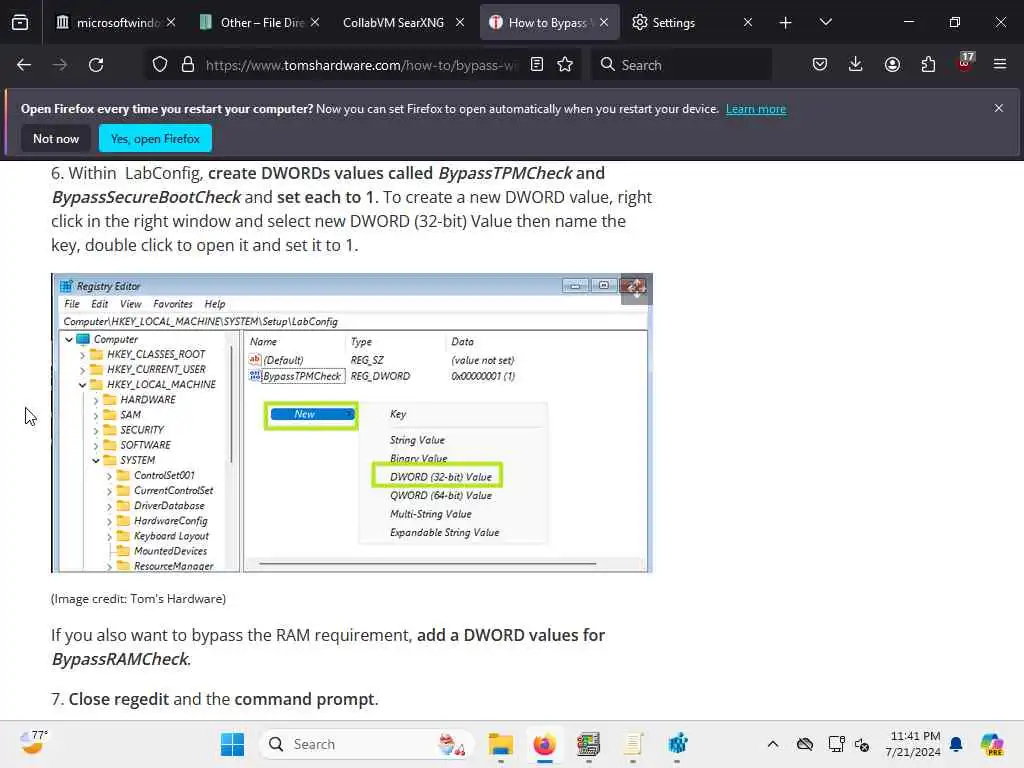The height and width of the screenshot is (768, 1024).
Task: Open the weather widget showing 77°
Action: 33,743
